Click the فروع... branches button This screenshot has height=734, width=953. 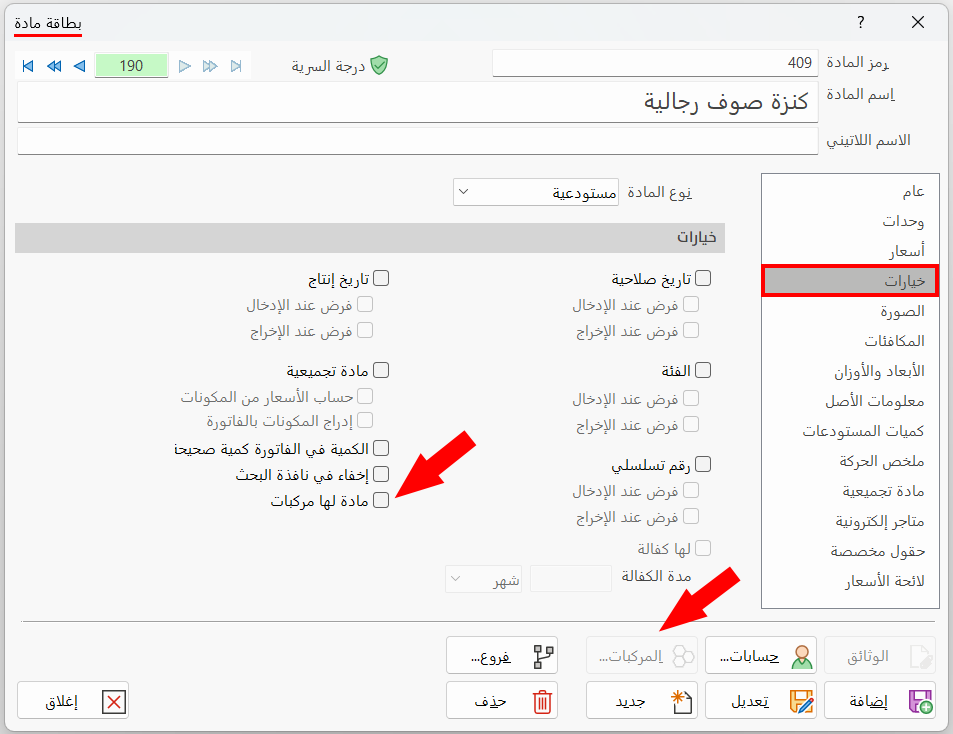click(501, 656)
